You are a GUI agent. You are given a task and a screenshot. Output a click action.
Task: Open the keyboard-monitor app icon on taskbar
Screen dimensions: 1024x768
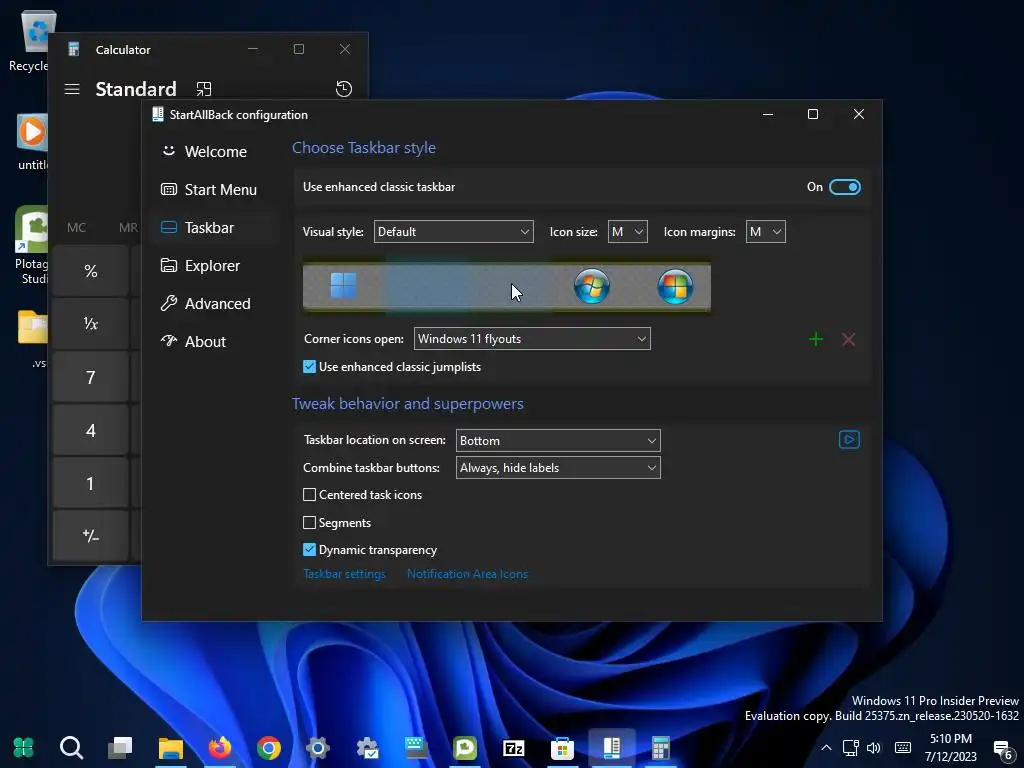click(416, 748)
